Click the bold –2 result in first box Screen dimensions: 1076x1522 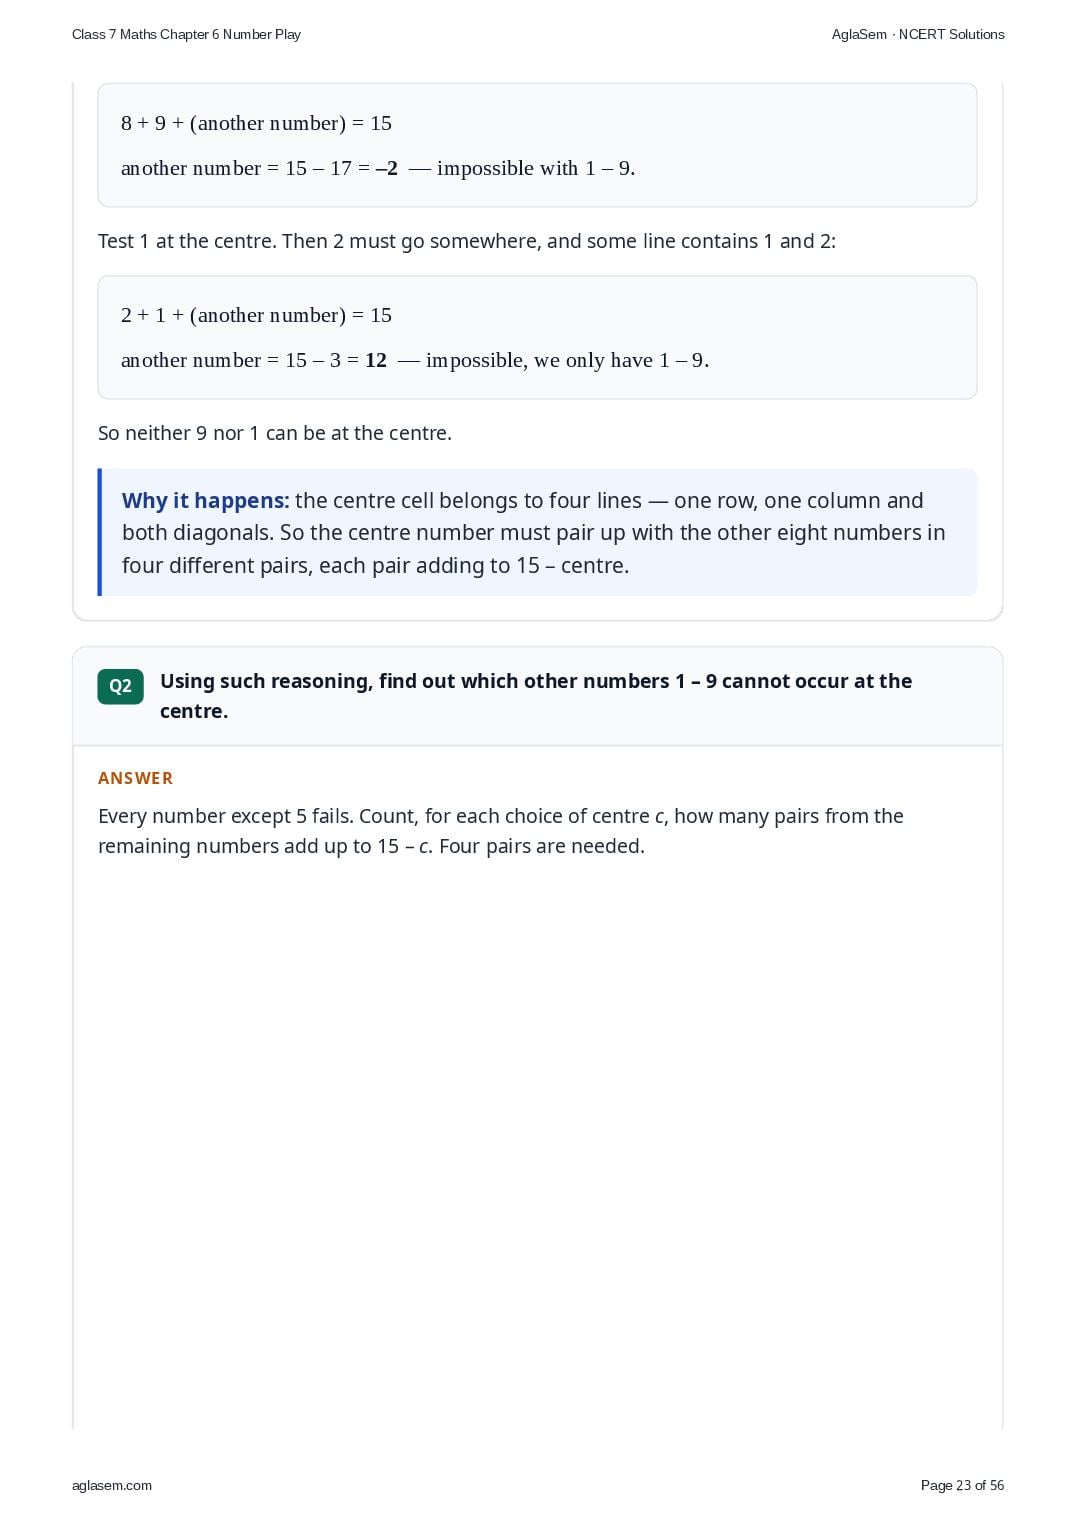tap(386, 168)
